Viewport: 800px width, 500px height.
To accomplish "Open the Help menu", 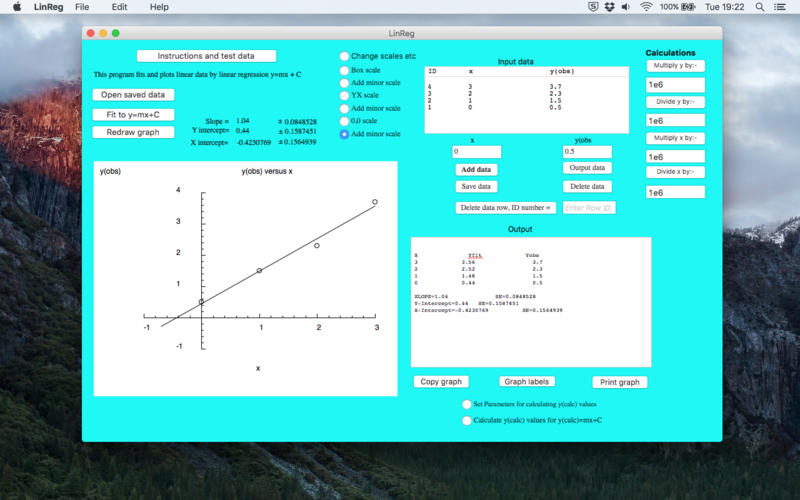I will (159, 7).
